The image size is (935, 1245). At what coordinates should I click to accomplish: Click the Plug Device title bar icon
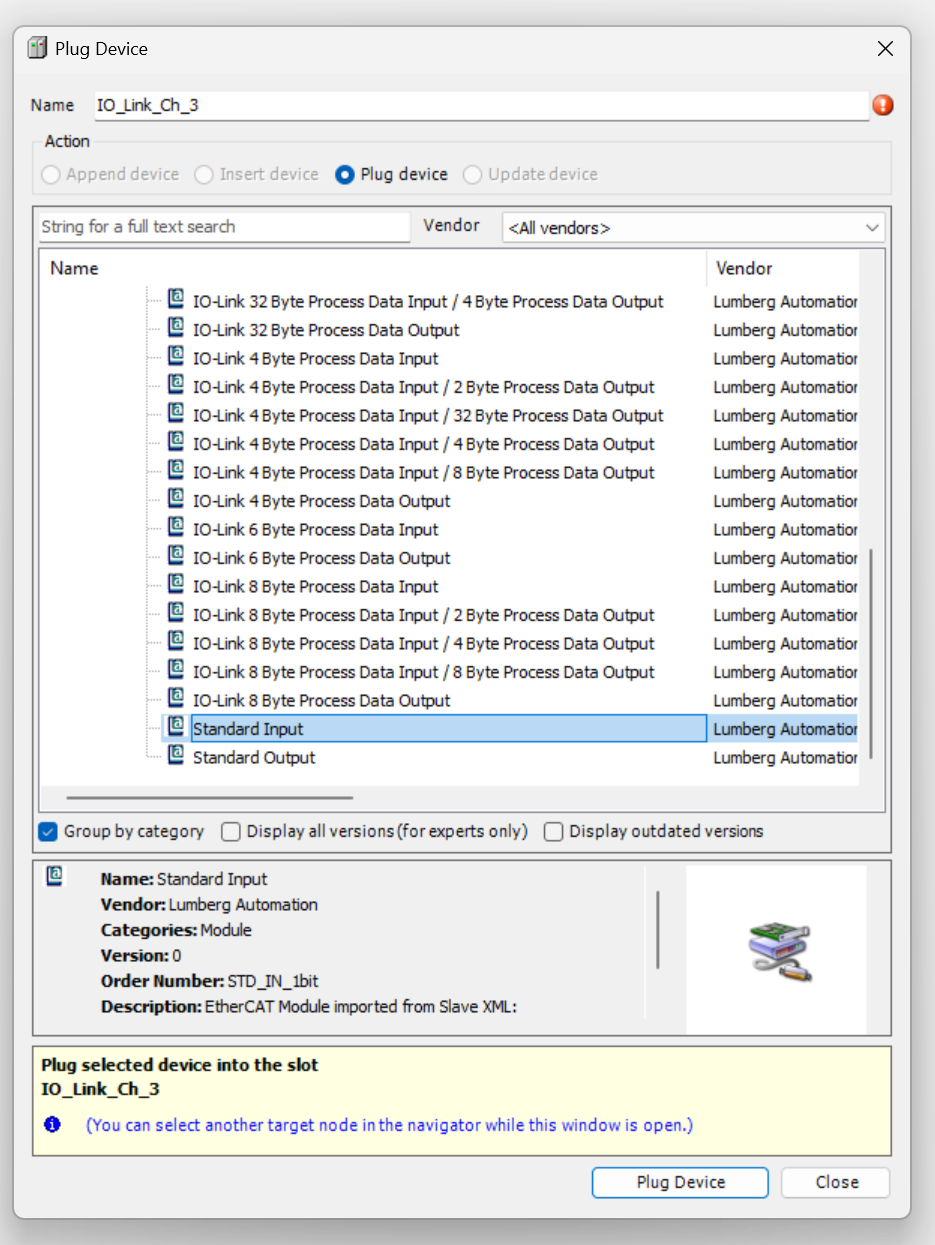point(38,48)
